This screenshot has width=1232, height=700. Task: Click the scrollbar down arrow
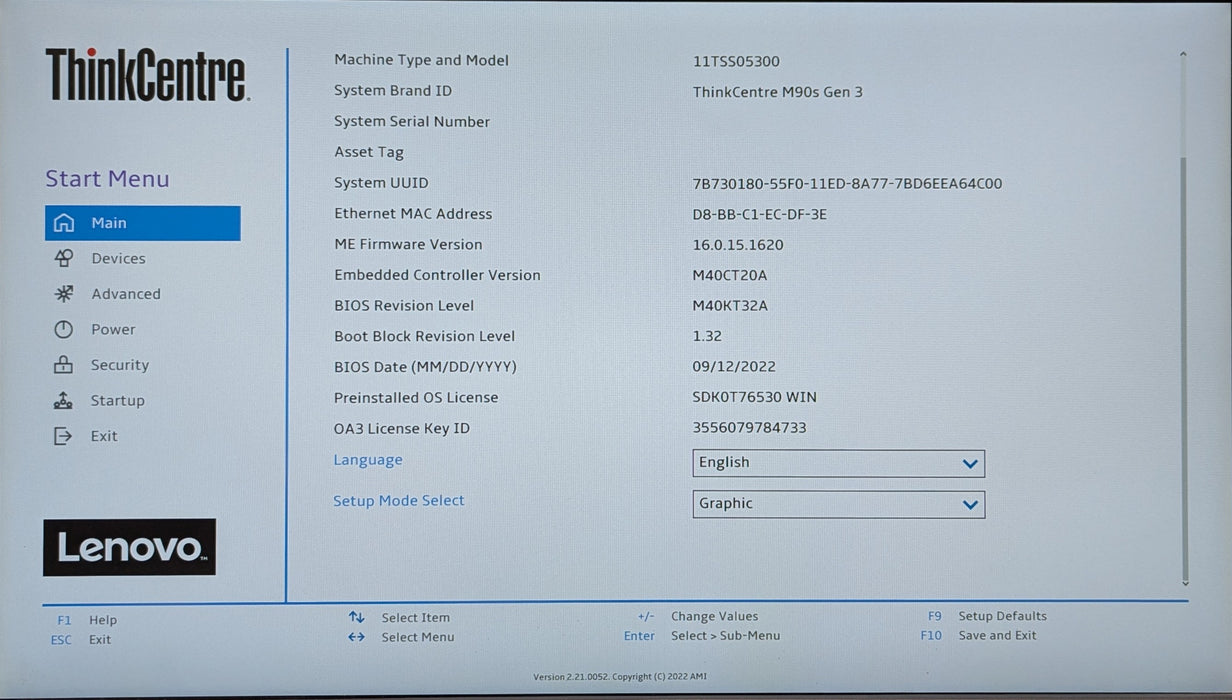click(x=1185, y=582)
